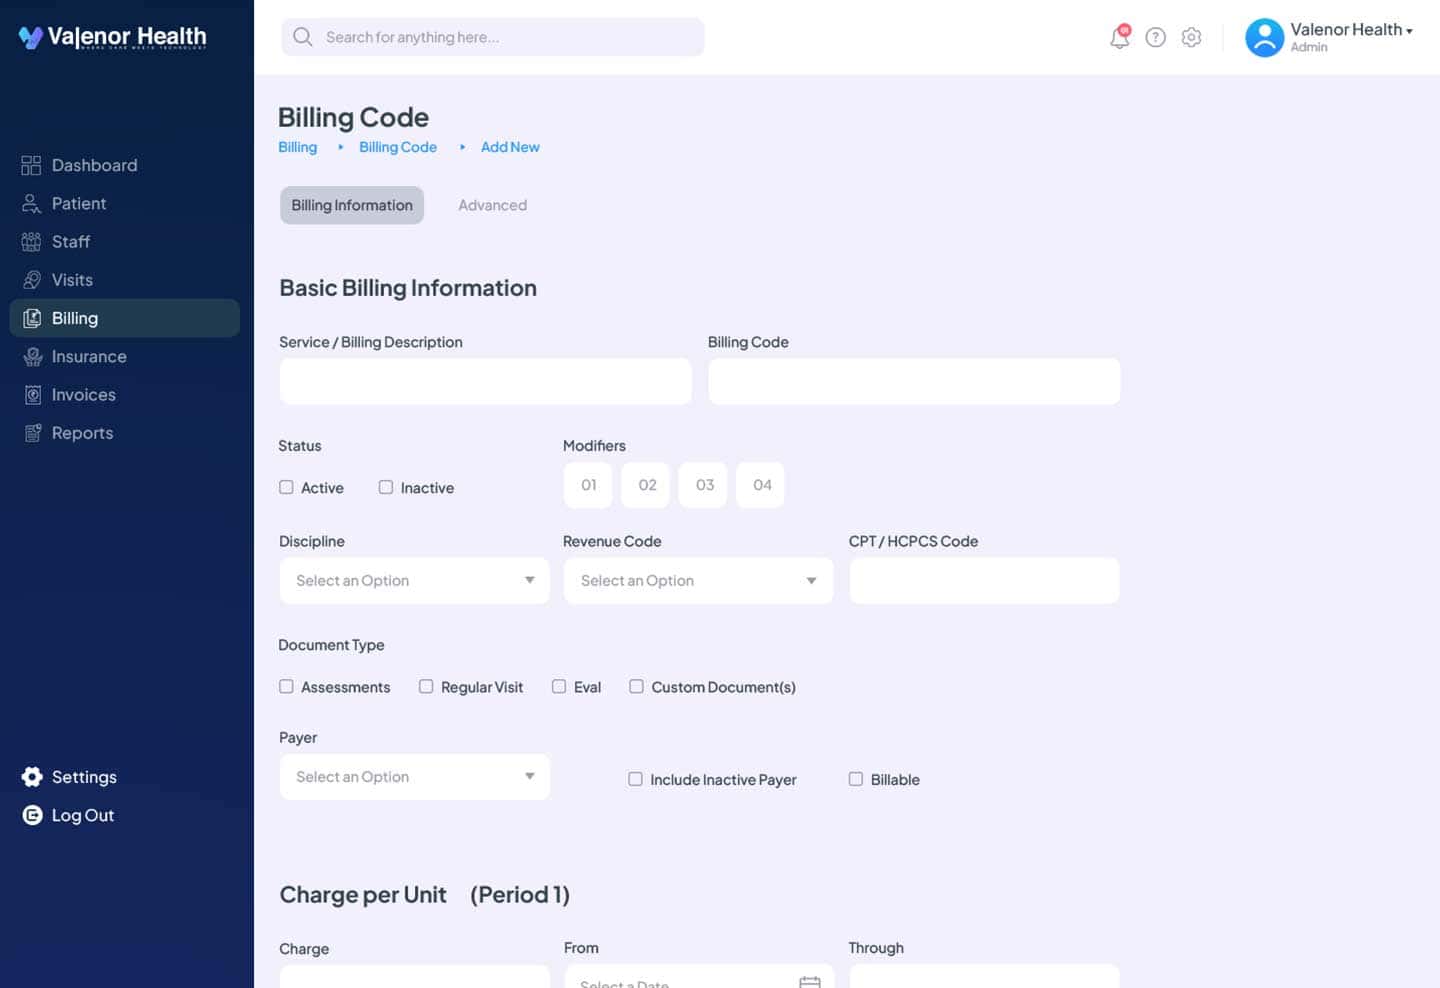The image size is (1440, 988).
Task: Open the Payer dropdown
Action: pyautogui.click(x=414, y=777)
